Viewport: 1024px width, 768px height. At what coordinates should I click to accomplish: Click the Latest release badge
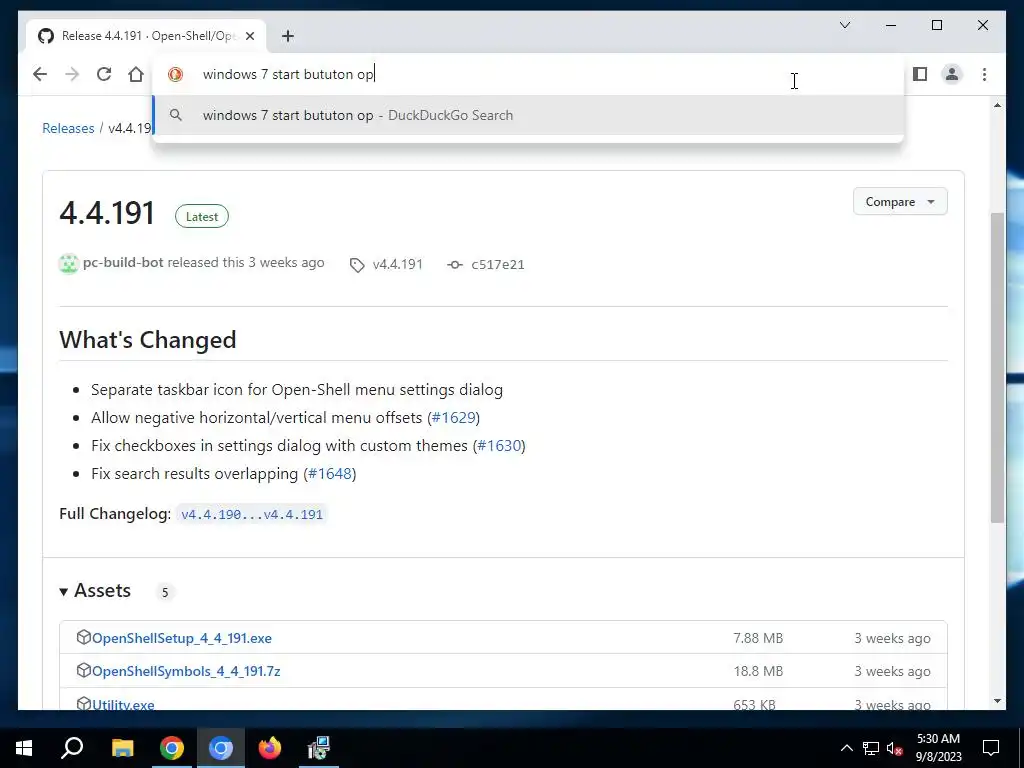tap(202, 217)
